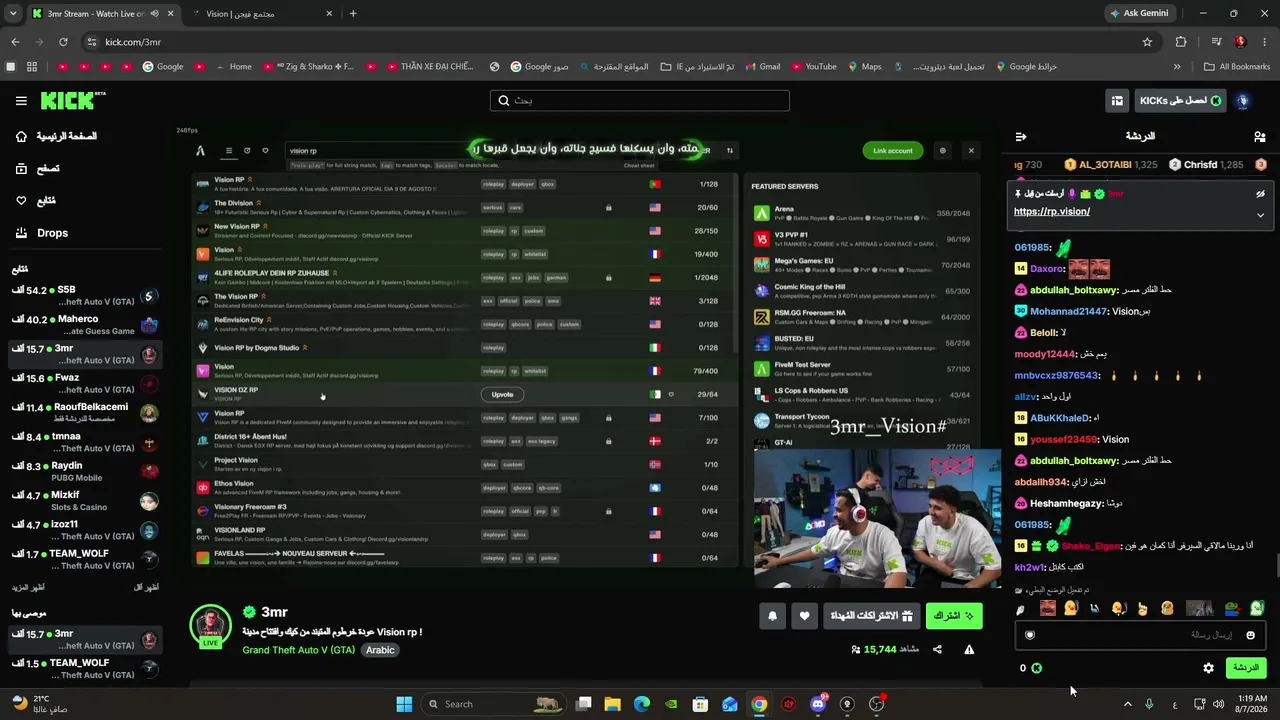Click the Get KICKs button

tap(1180, 101)
